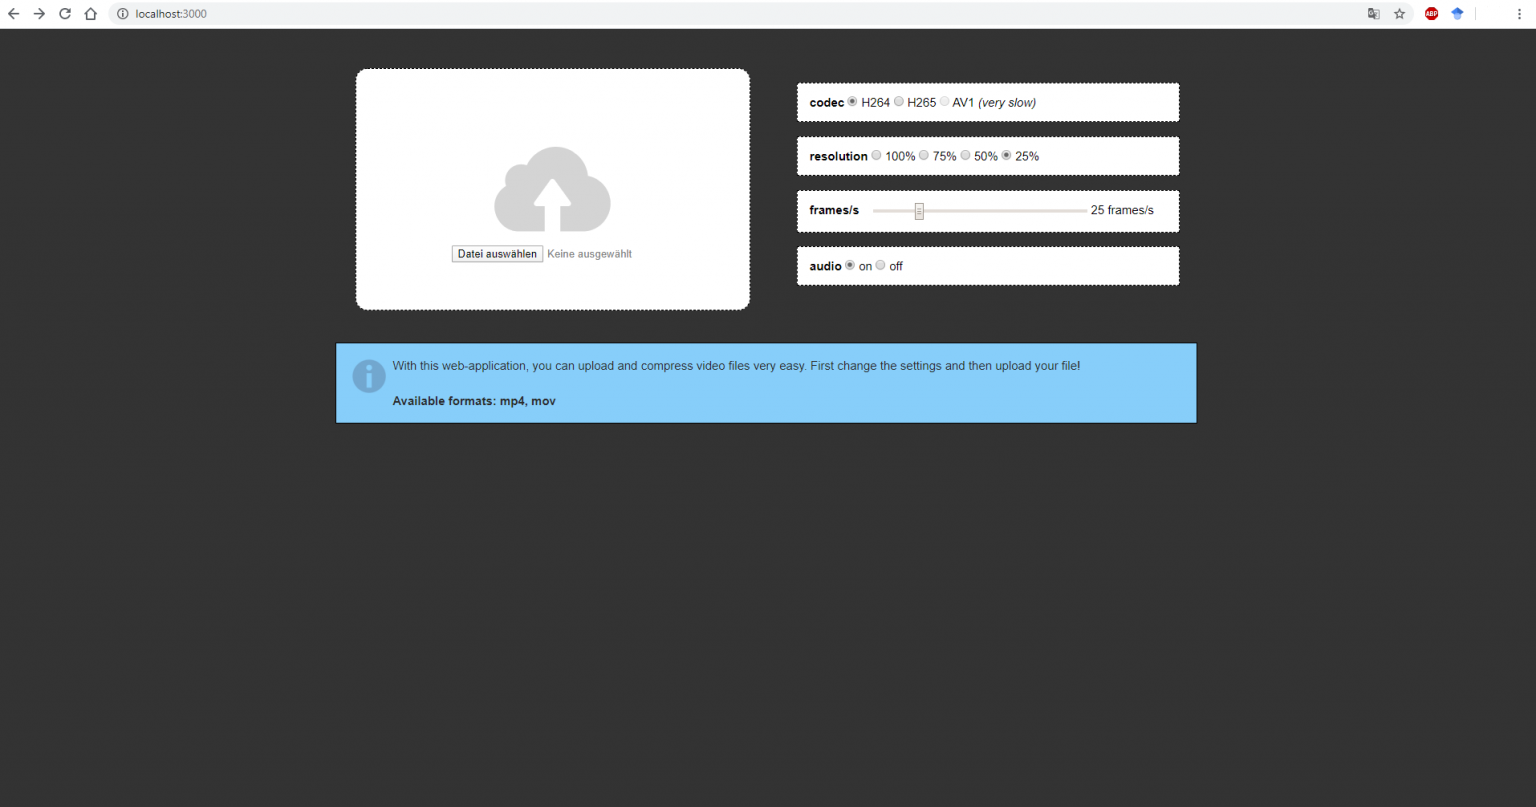Select the H264 codec option
The image size is (1536, 807).
(852, 101)
